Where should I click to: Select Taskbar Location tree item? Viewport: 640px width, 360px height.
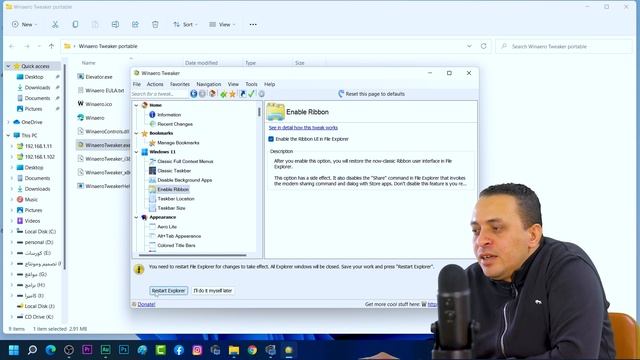tap(176, 199)
